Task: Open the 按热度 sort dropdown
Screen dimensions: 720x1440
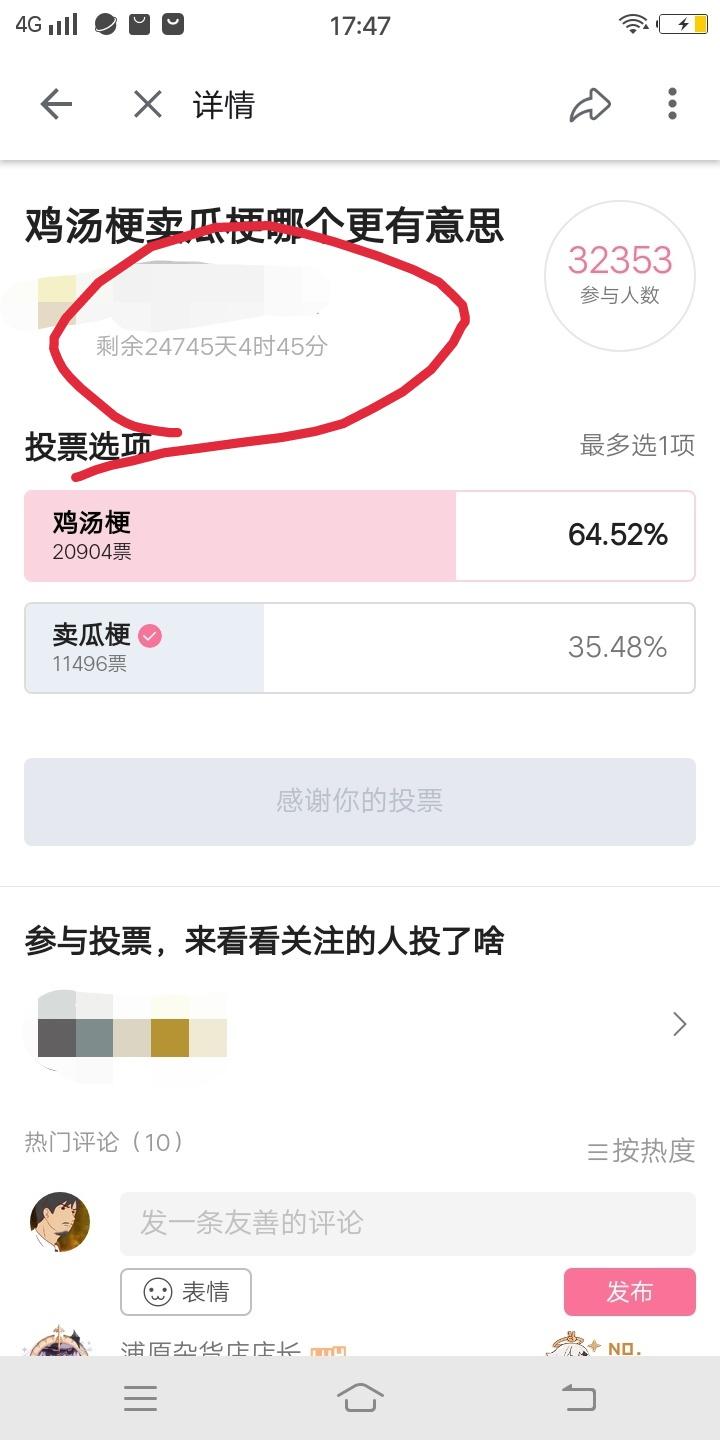Action: [641, 1151]
